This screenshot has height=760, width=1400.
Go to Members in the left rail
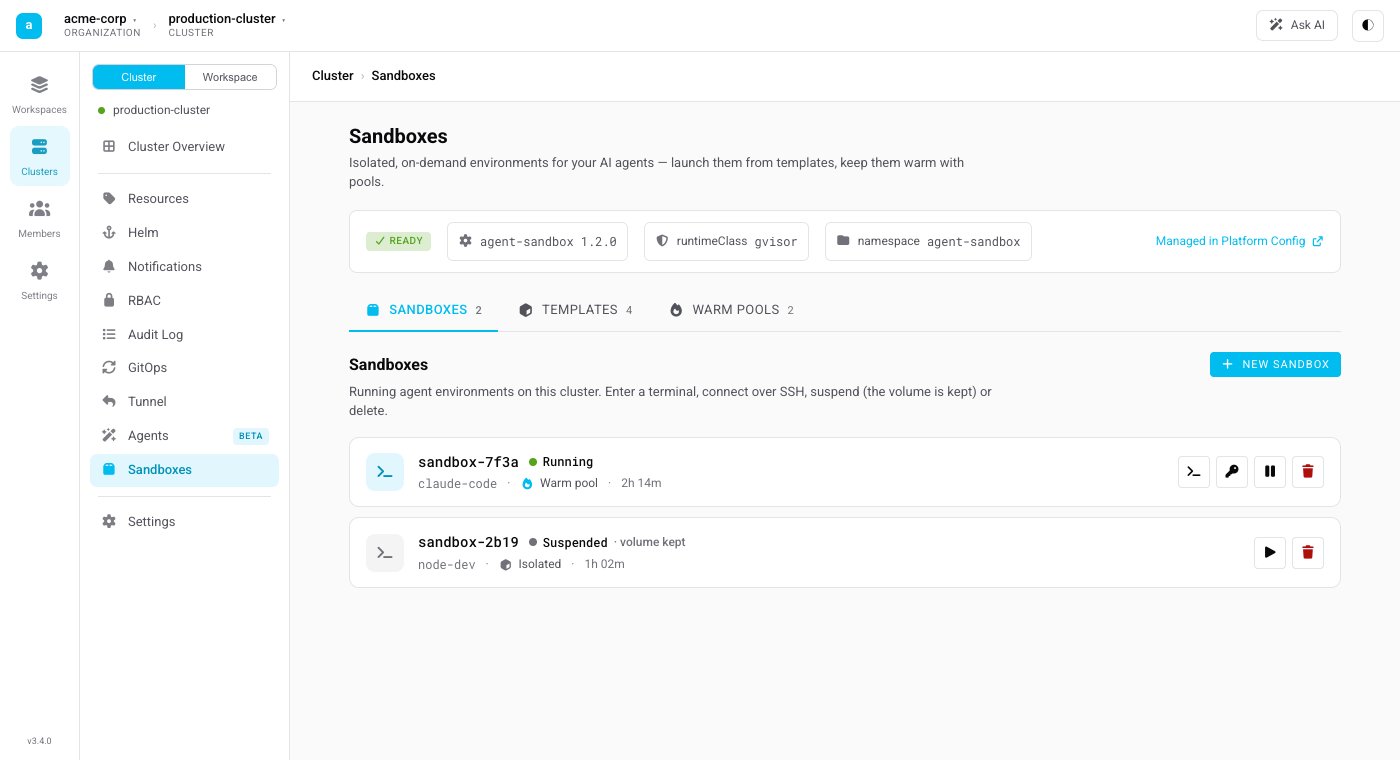39,218
